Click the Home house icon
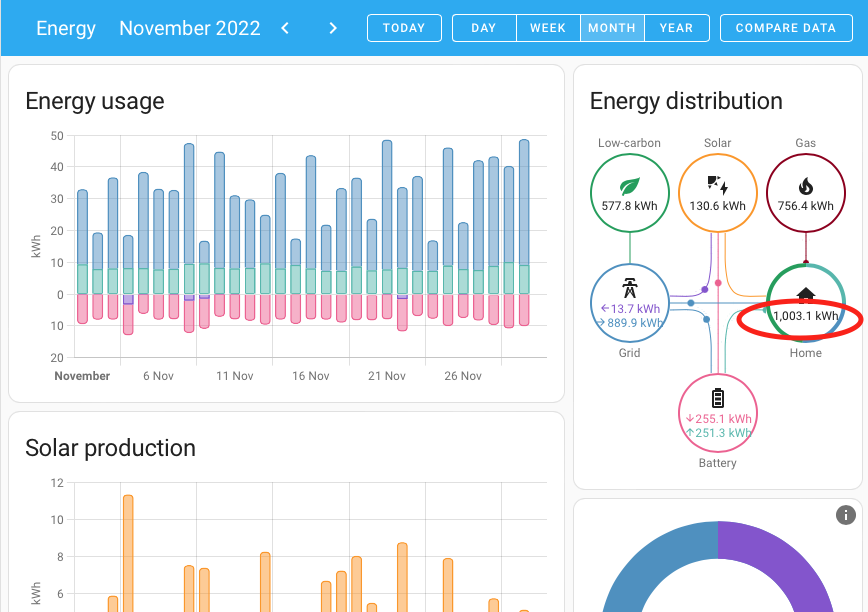 coord(805,295)
